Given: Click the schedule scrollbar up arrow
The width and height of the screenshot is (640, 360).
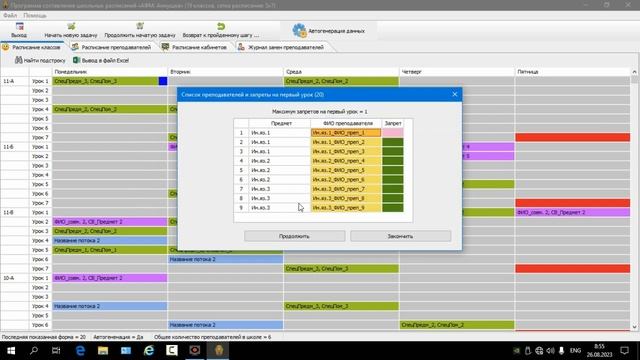Looking at the screenshot, I should pyautogui.click(x=635, y=72).
